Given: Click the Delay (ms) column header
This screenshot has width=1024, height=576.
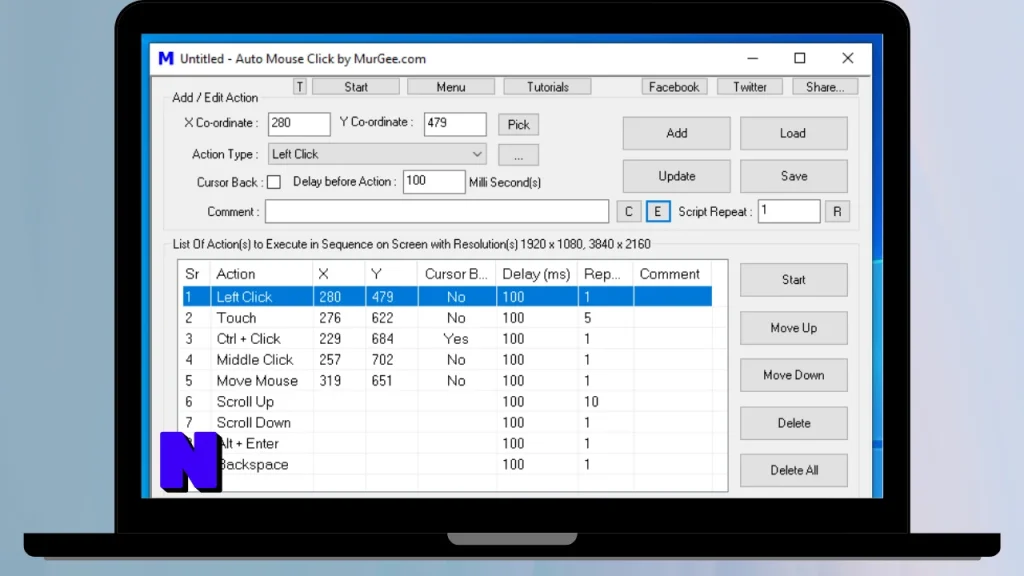Looking at the screenshot, I should click(537, 274).
